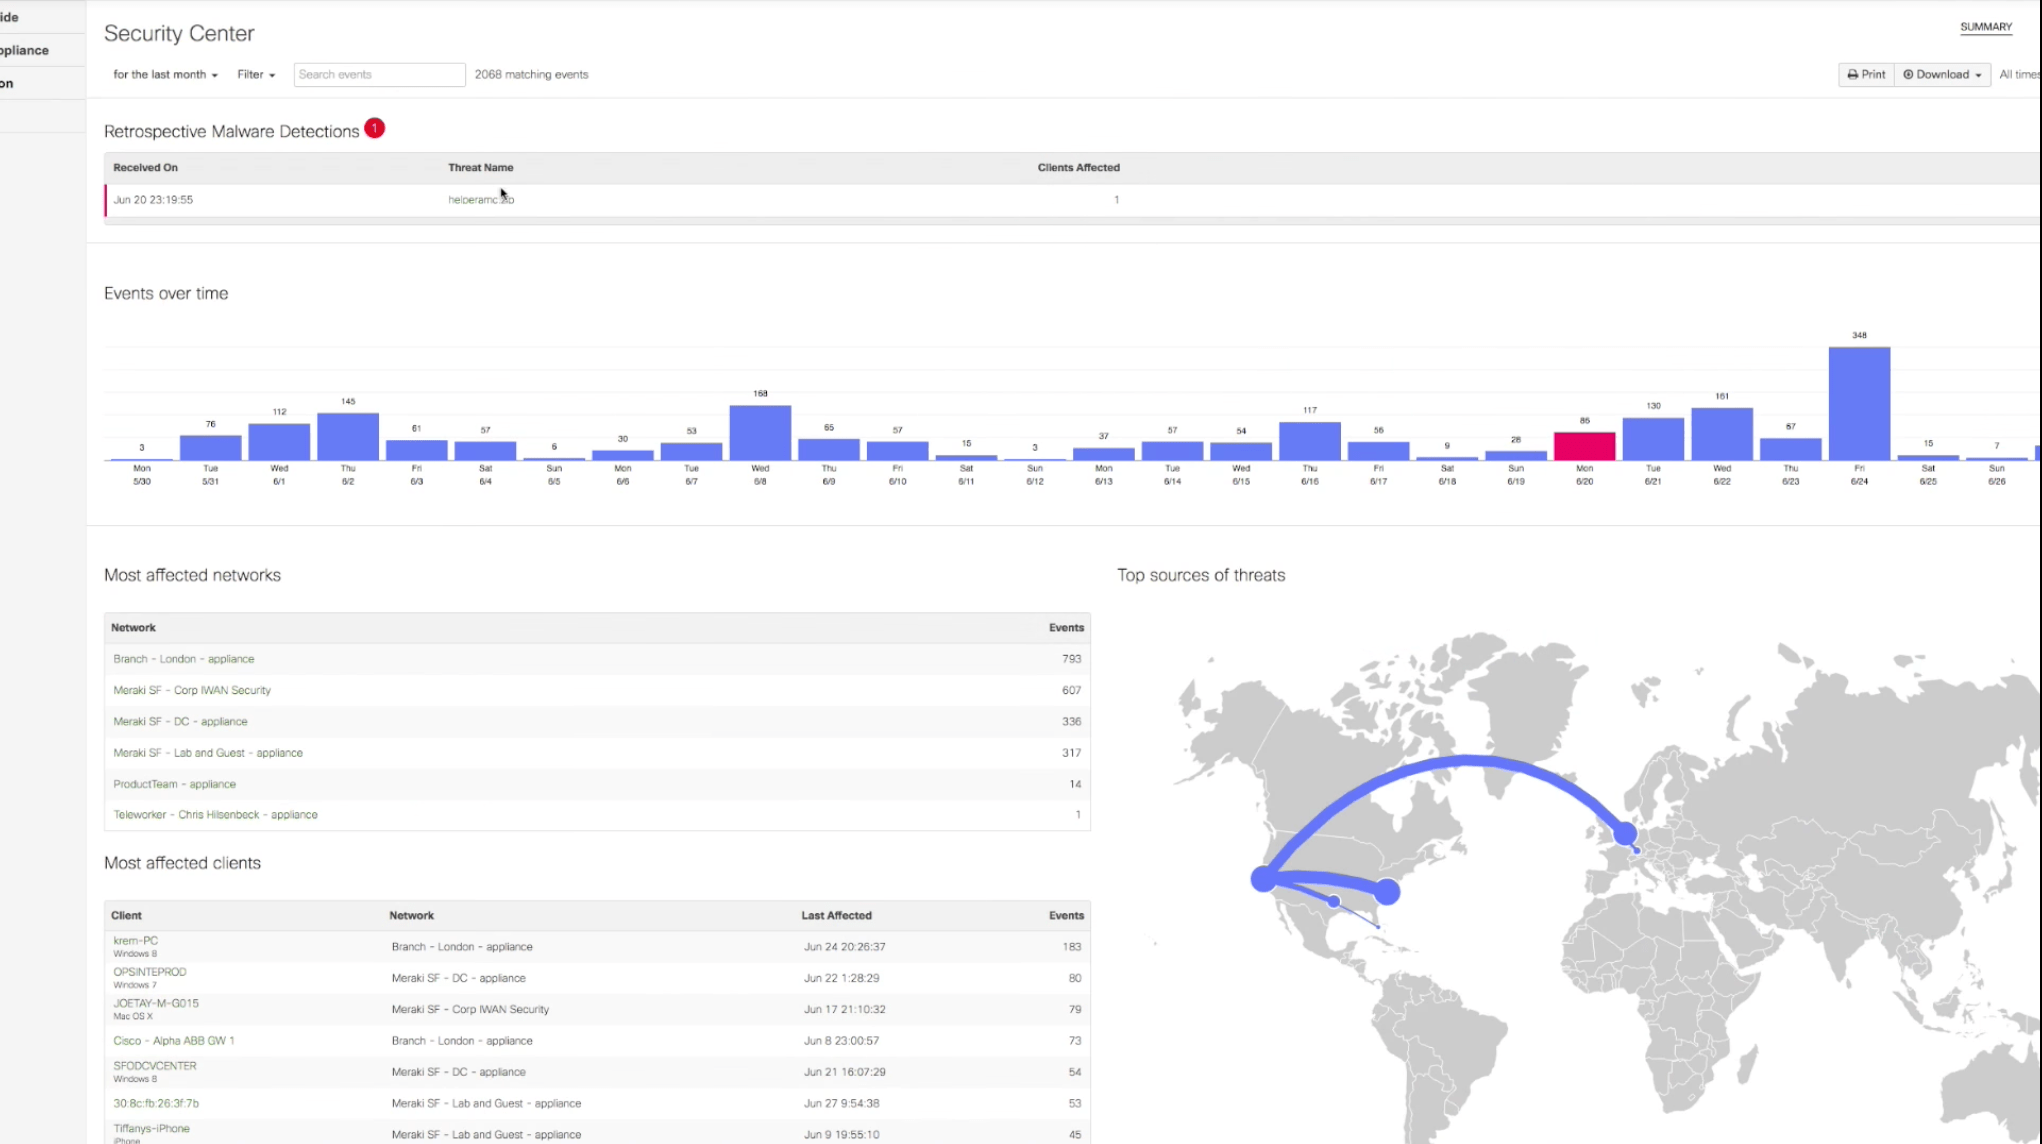The width and height of the screenshot is (2042, 1144).
Task: Open the OPSINTEPROD client entry
Action: (150, 972)
